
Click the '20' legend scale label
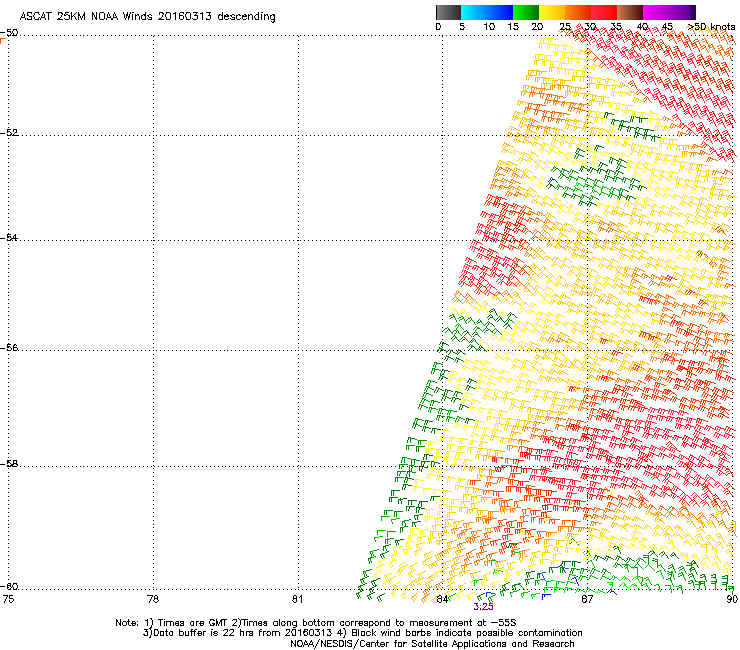coord(537,27)
